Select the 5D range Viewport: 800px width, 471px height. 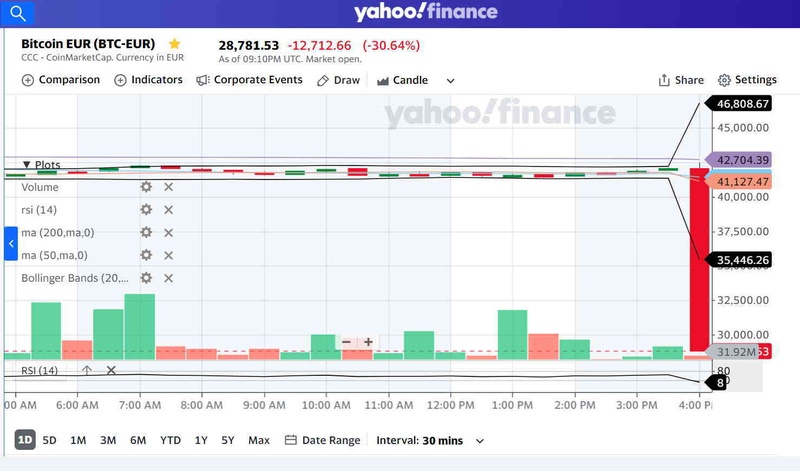(x=49, y=440)
